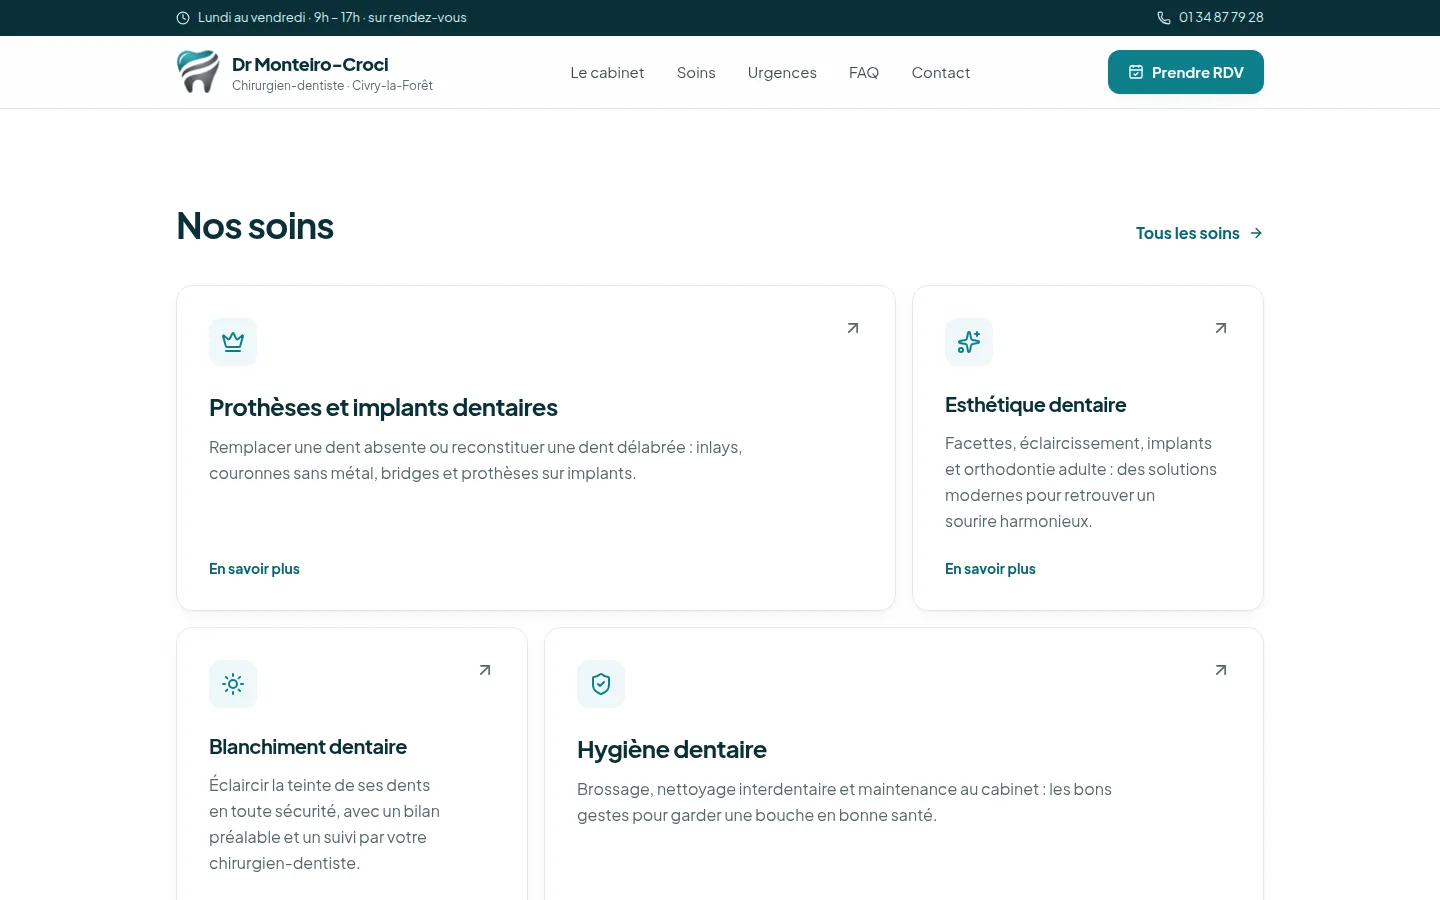Open Blanchiment dentaire via its corner arrow
Screen dimensions: 1440x900
[485, 670]
